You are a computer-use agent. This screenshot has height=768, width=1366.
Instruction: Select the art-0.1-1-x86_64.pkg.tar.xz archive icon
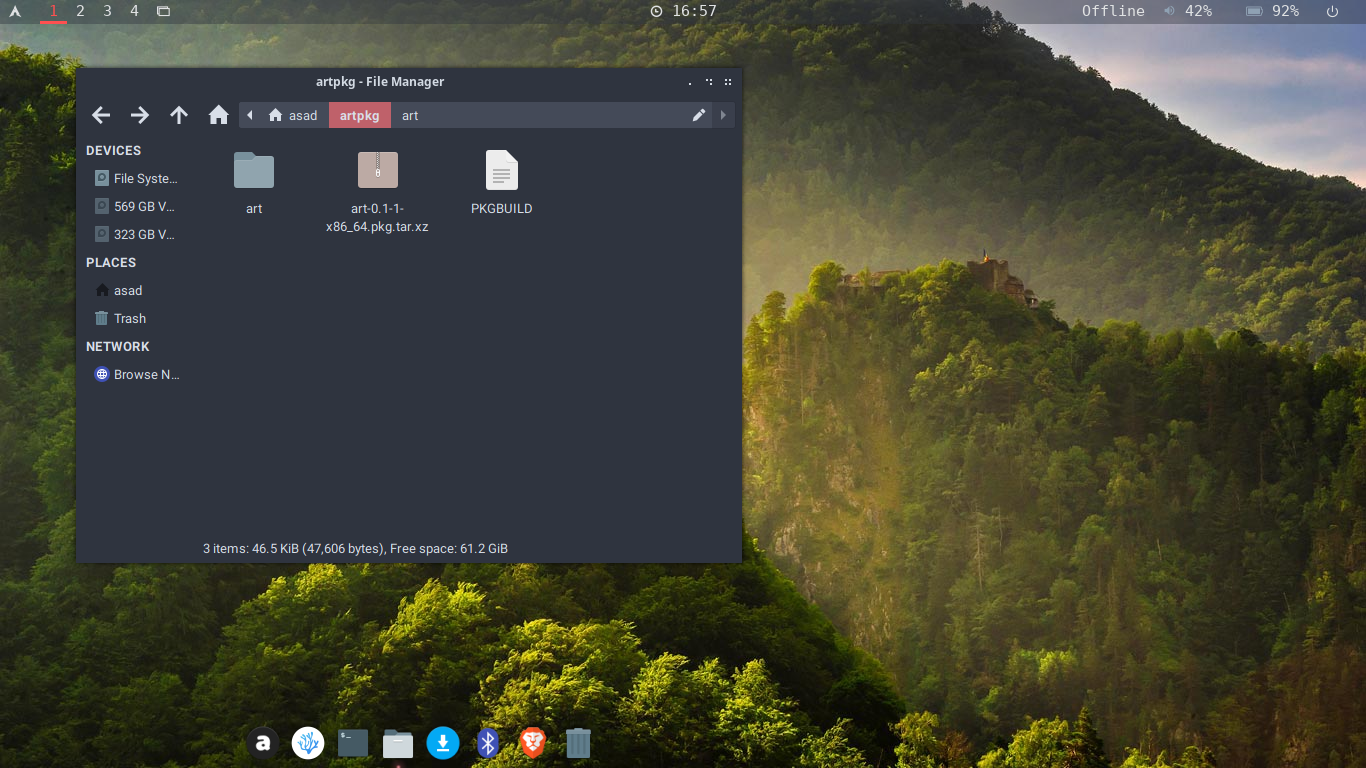point(378,170)
